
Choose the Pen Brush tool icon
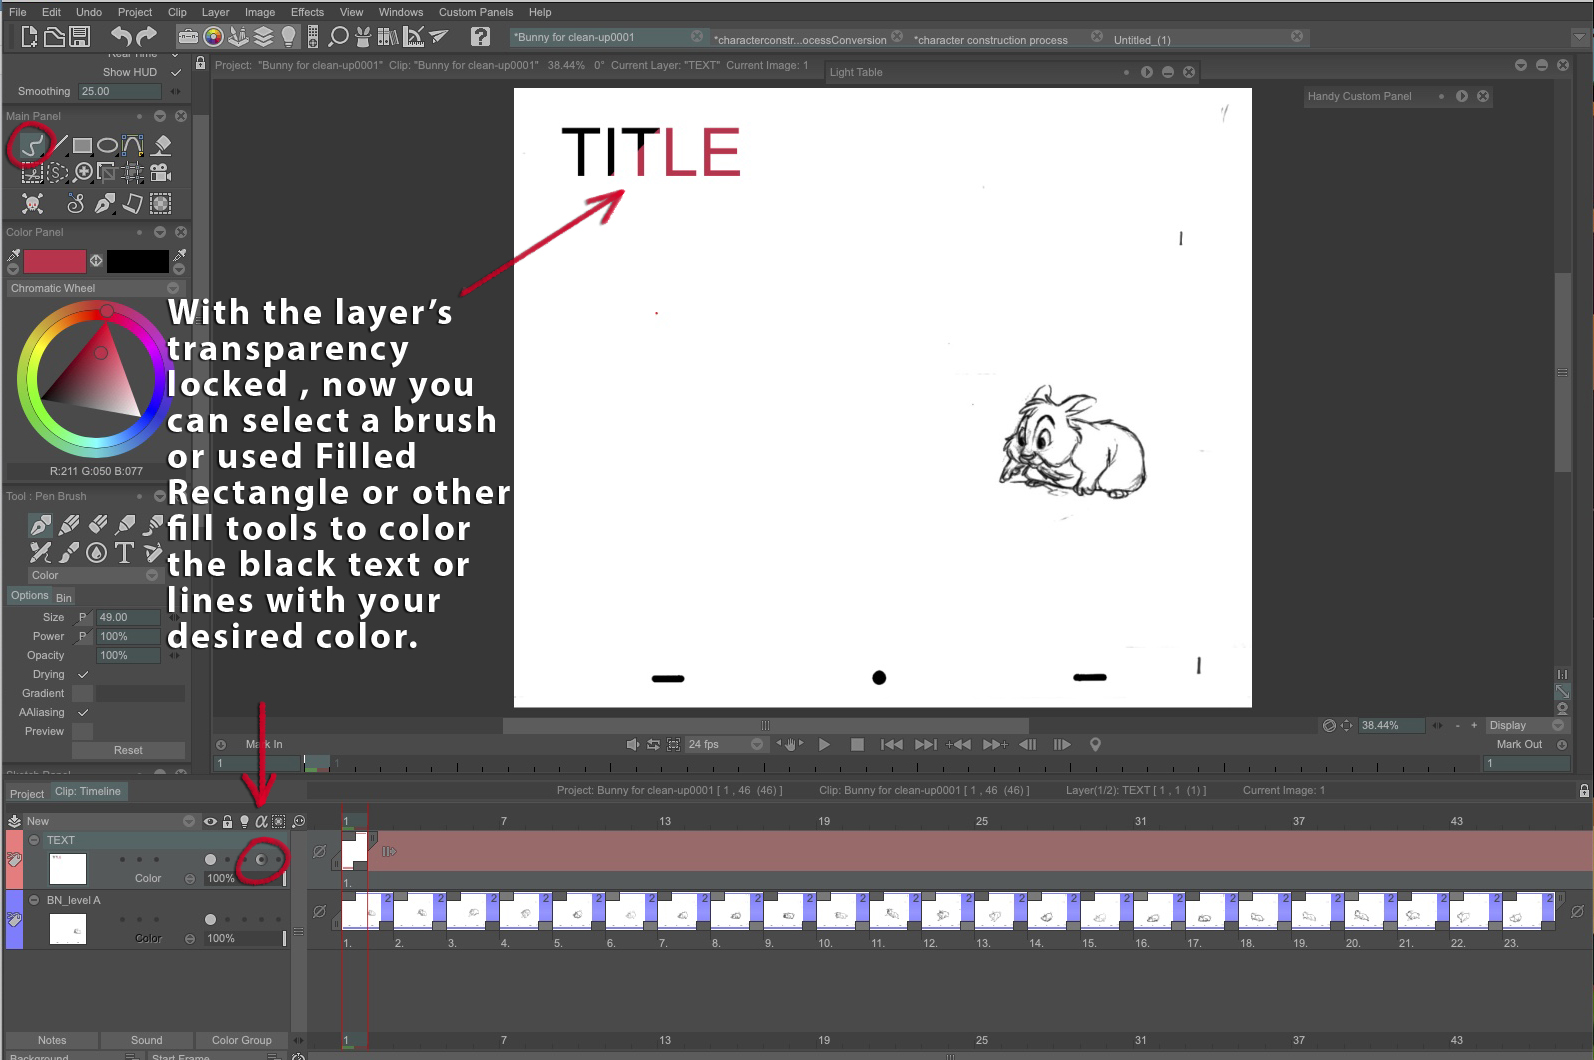pos(40,525)
